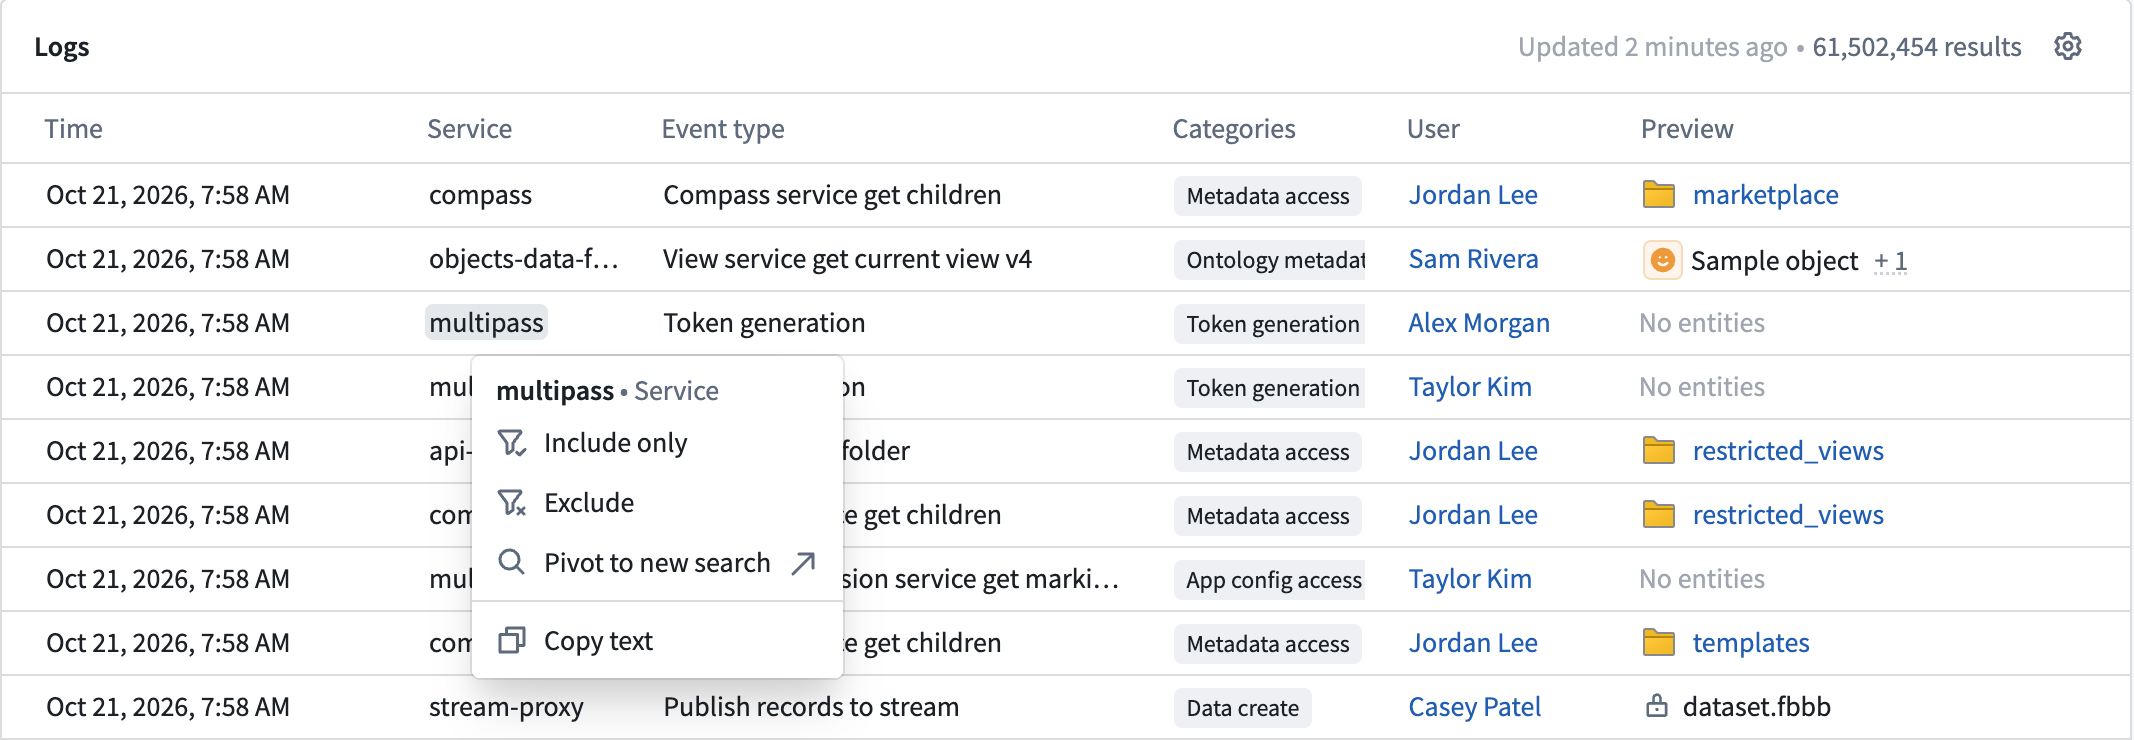Click the Service column header
Image resolution: width=2134 pixels, height=740 pixels.
pyautogui.click(x=469, y=129)
